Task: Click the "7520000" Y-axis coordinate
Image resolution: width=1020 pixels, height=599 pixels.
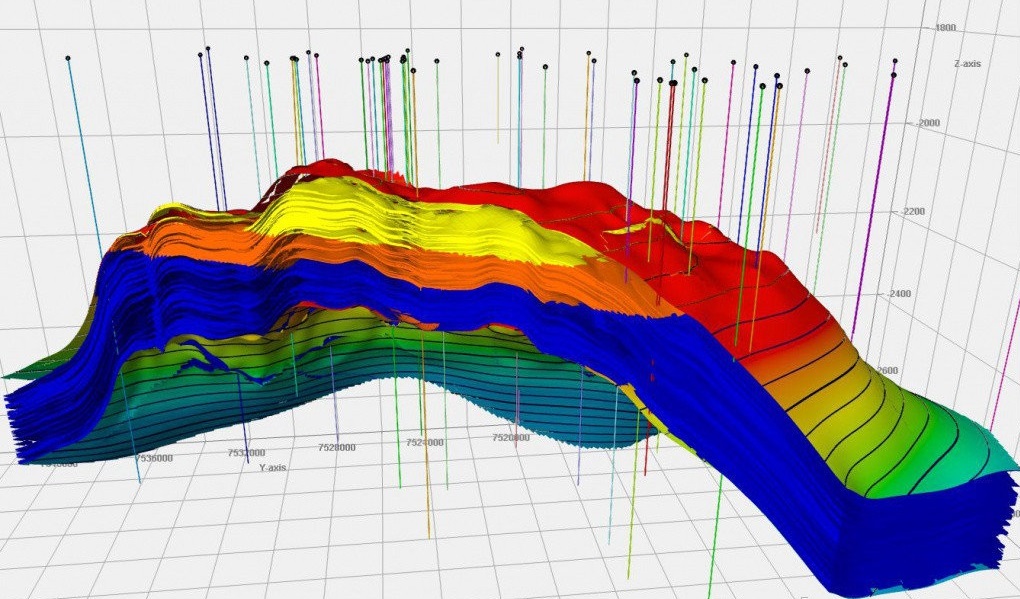Action: tap(511, 438)
